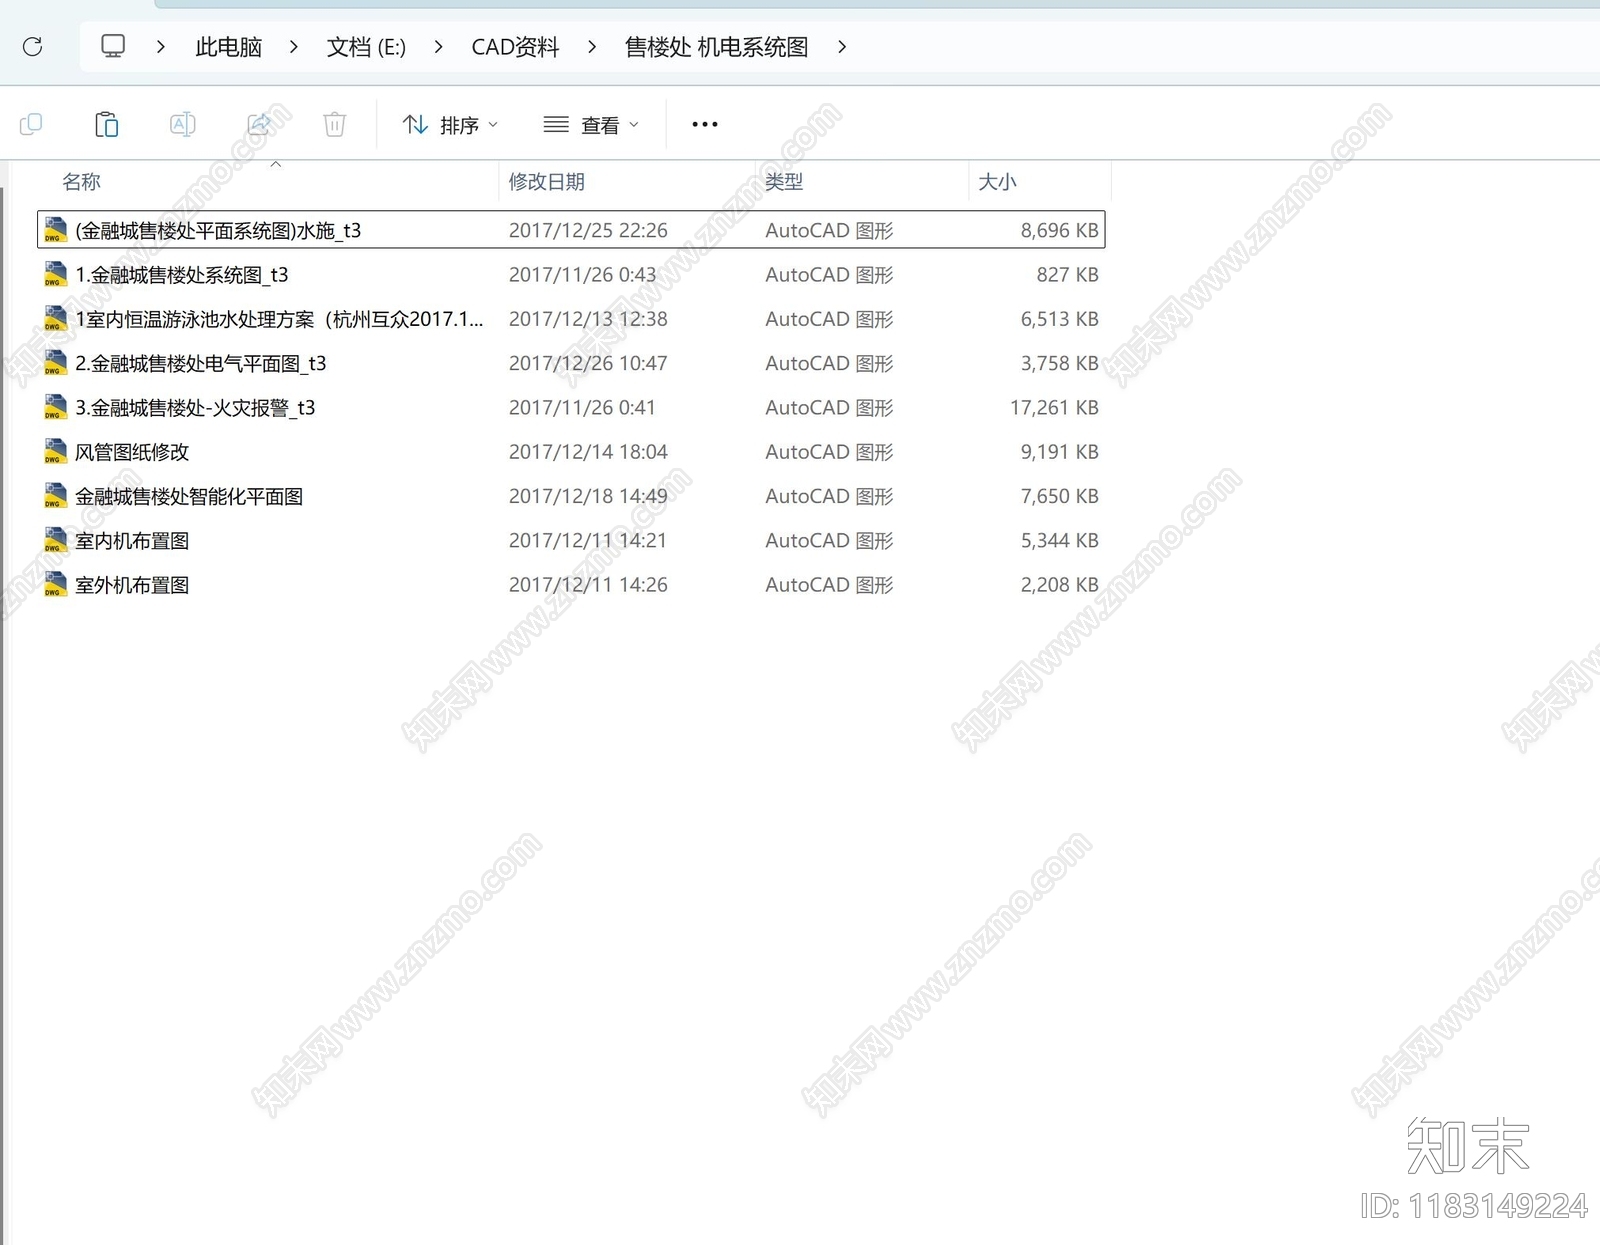The image size is (1600, 1245).
Task: Navigate to 此电脑 in breadcrumb
Action: tap(229, 47)
